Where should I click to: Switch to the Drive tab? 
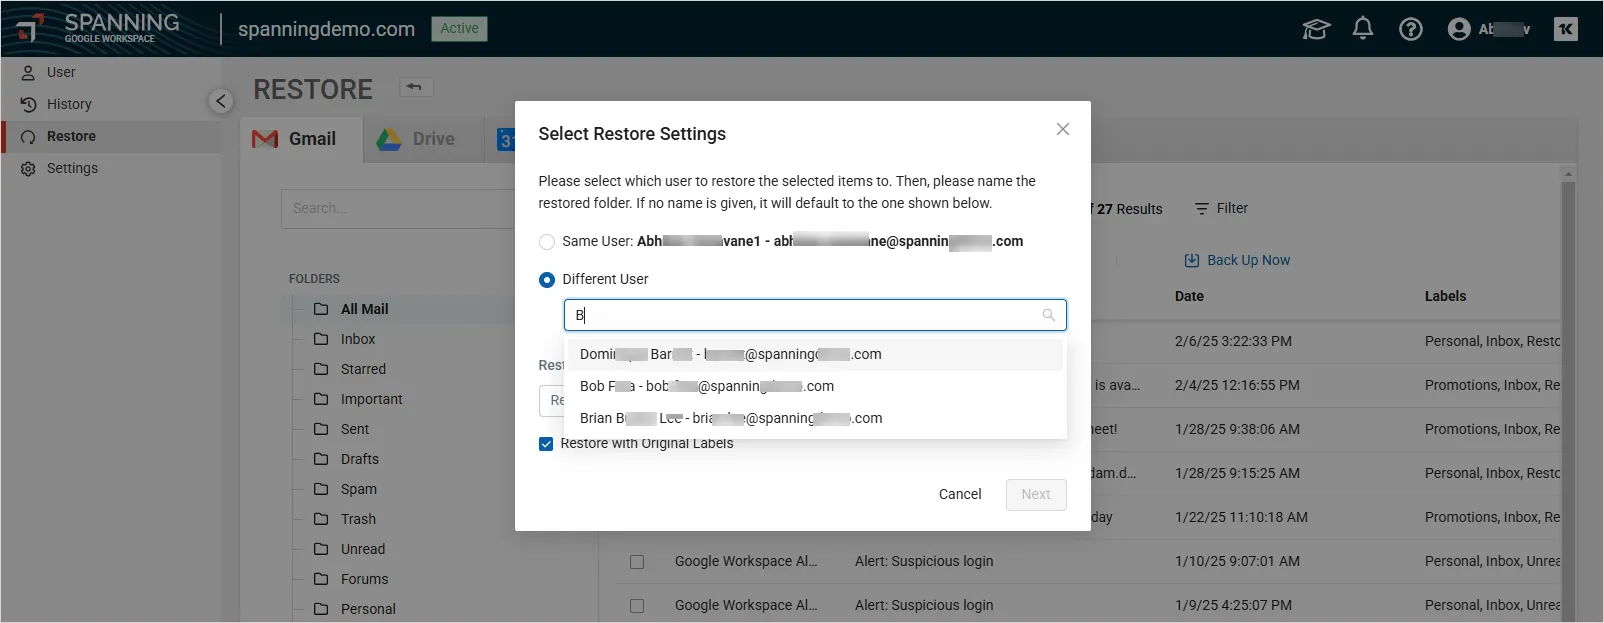point(416,139)
